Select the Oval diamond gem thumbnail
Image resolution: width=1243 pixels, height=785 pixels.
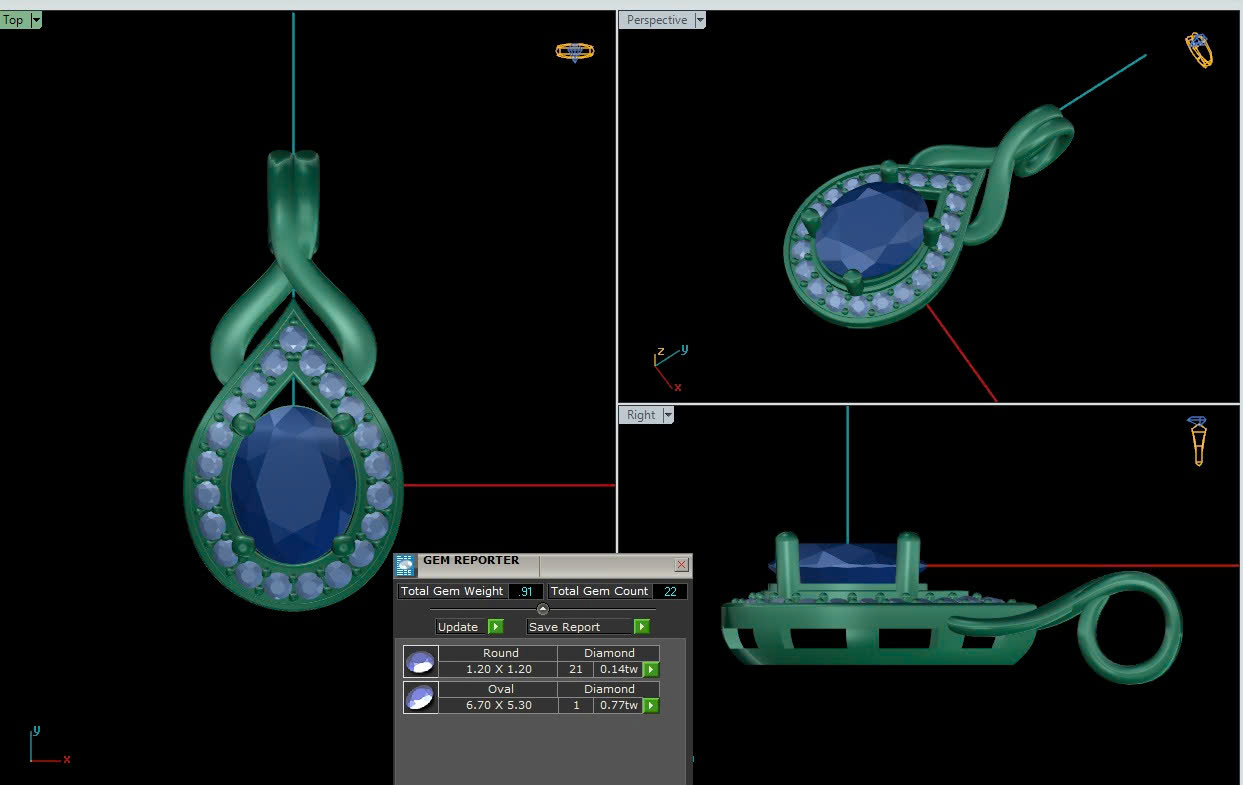pos(421,697)
